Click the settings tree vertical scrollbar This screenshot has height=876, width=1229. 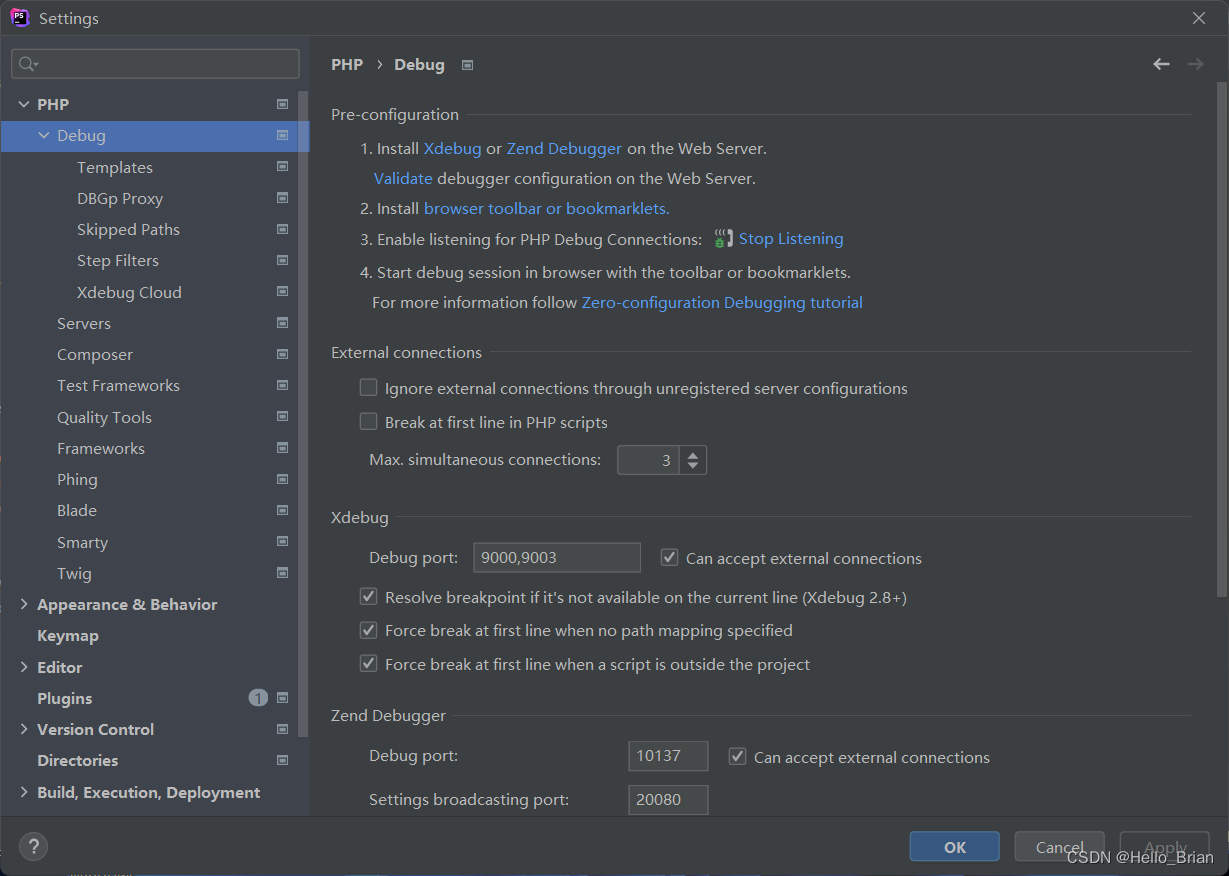coord(303,414)
